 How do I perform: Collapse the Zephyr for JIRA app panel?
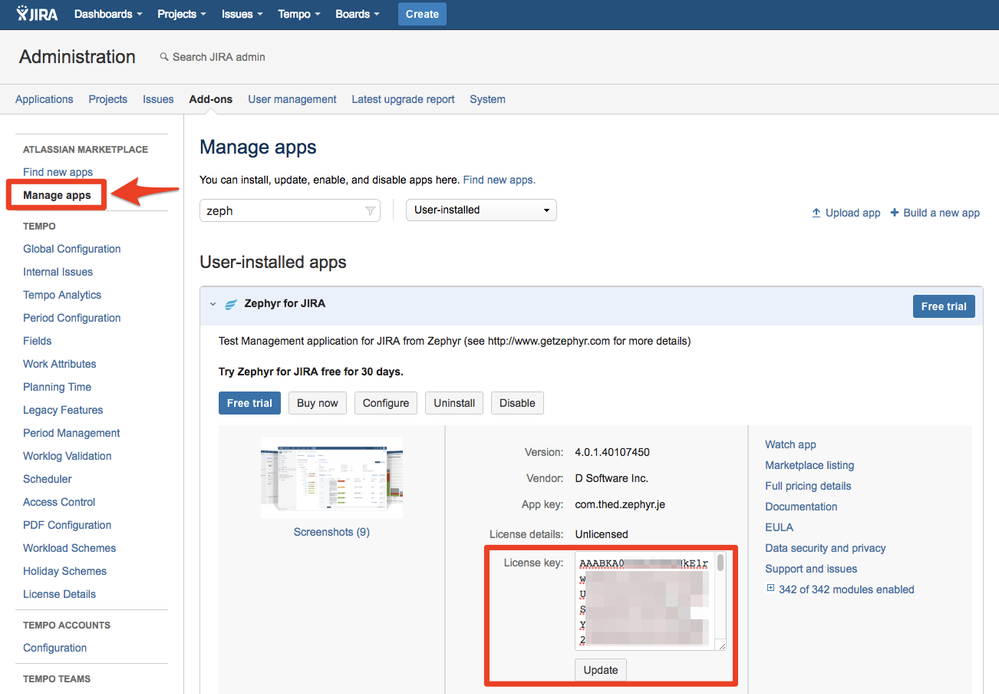point(213,304)
